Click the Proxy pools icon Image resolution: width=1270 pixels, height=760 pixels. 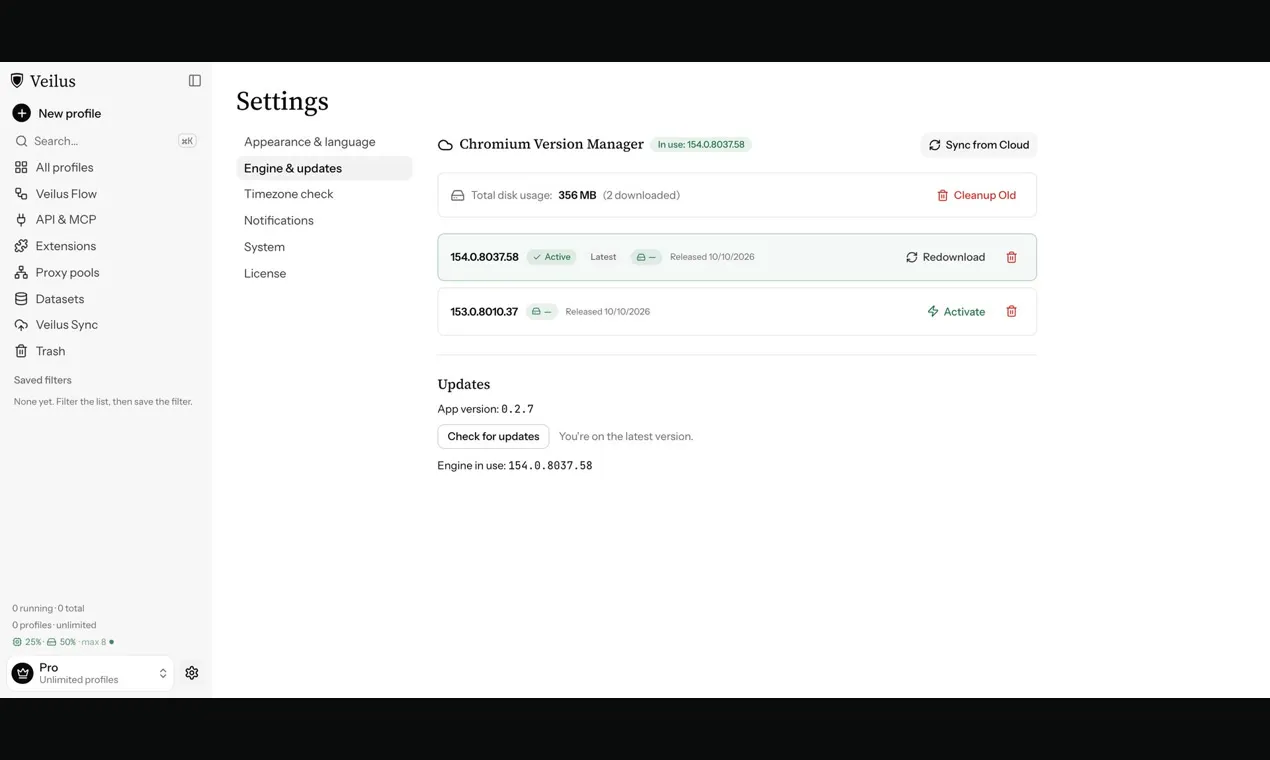click(21, 272)
